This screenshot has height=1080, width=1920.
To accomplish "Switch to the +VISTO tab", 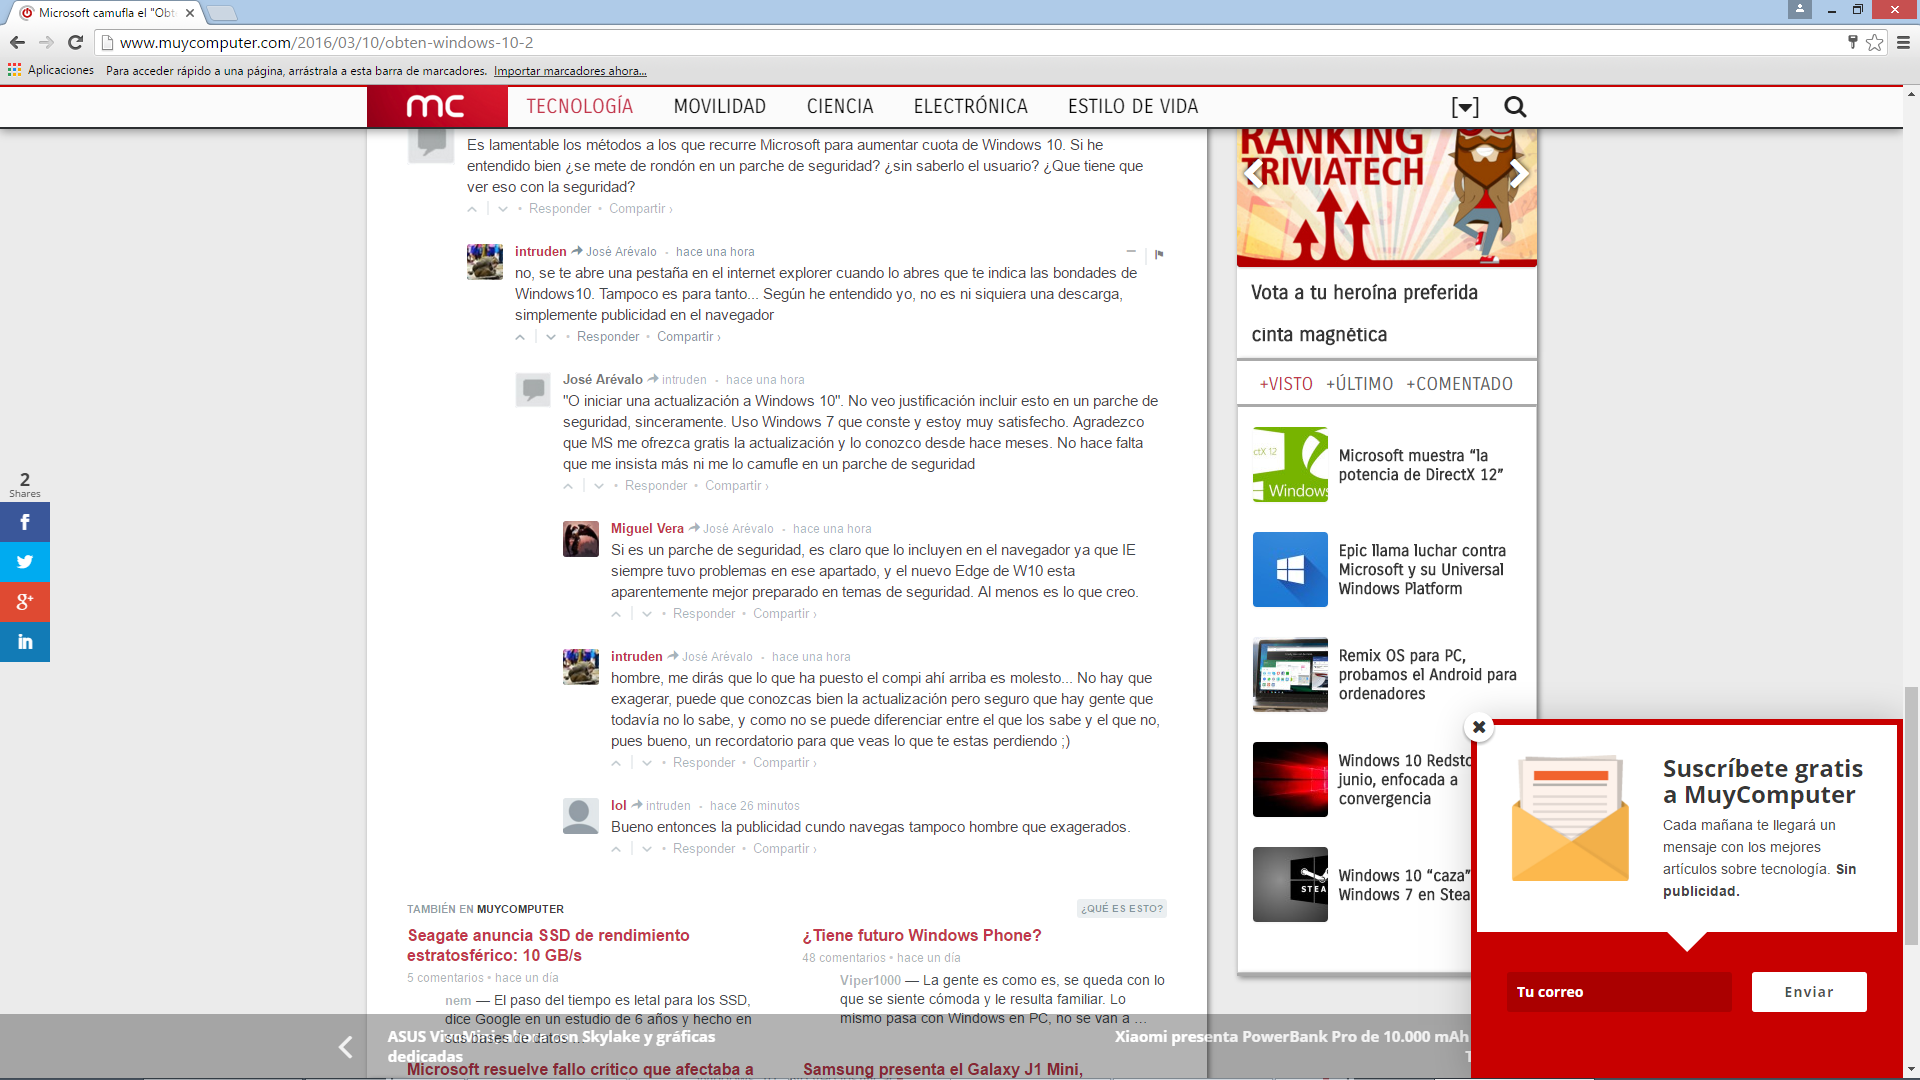I will pyautogui.click(x=1286, y=384).
